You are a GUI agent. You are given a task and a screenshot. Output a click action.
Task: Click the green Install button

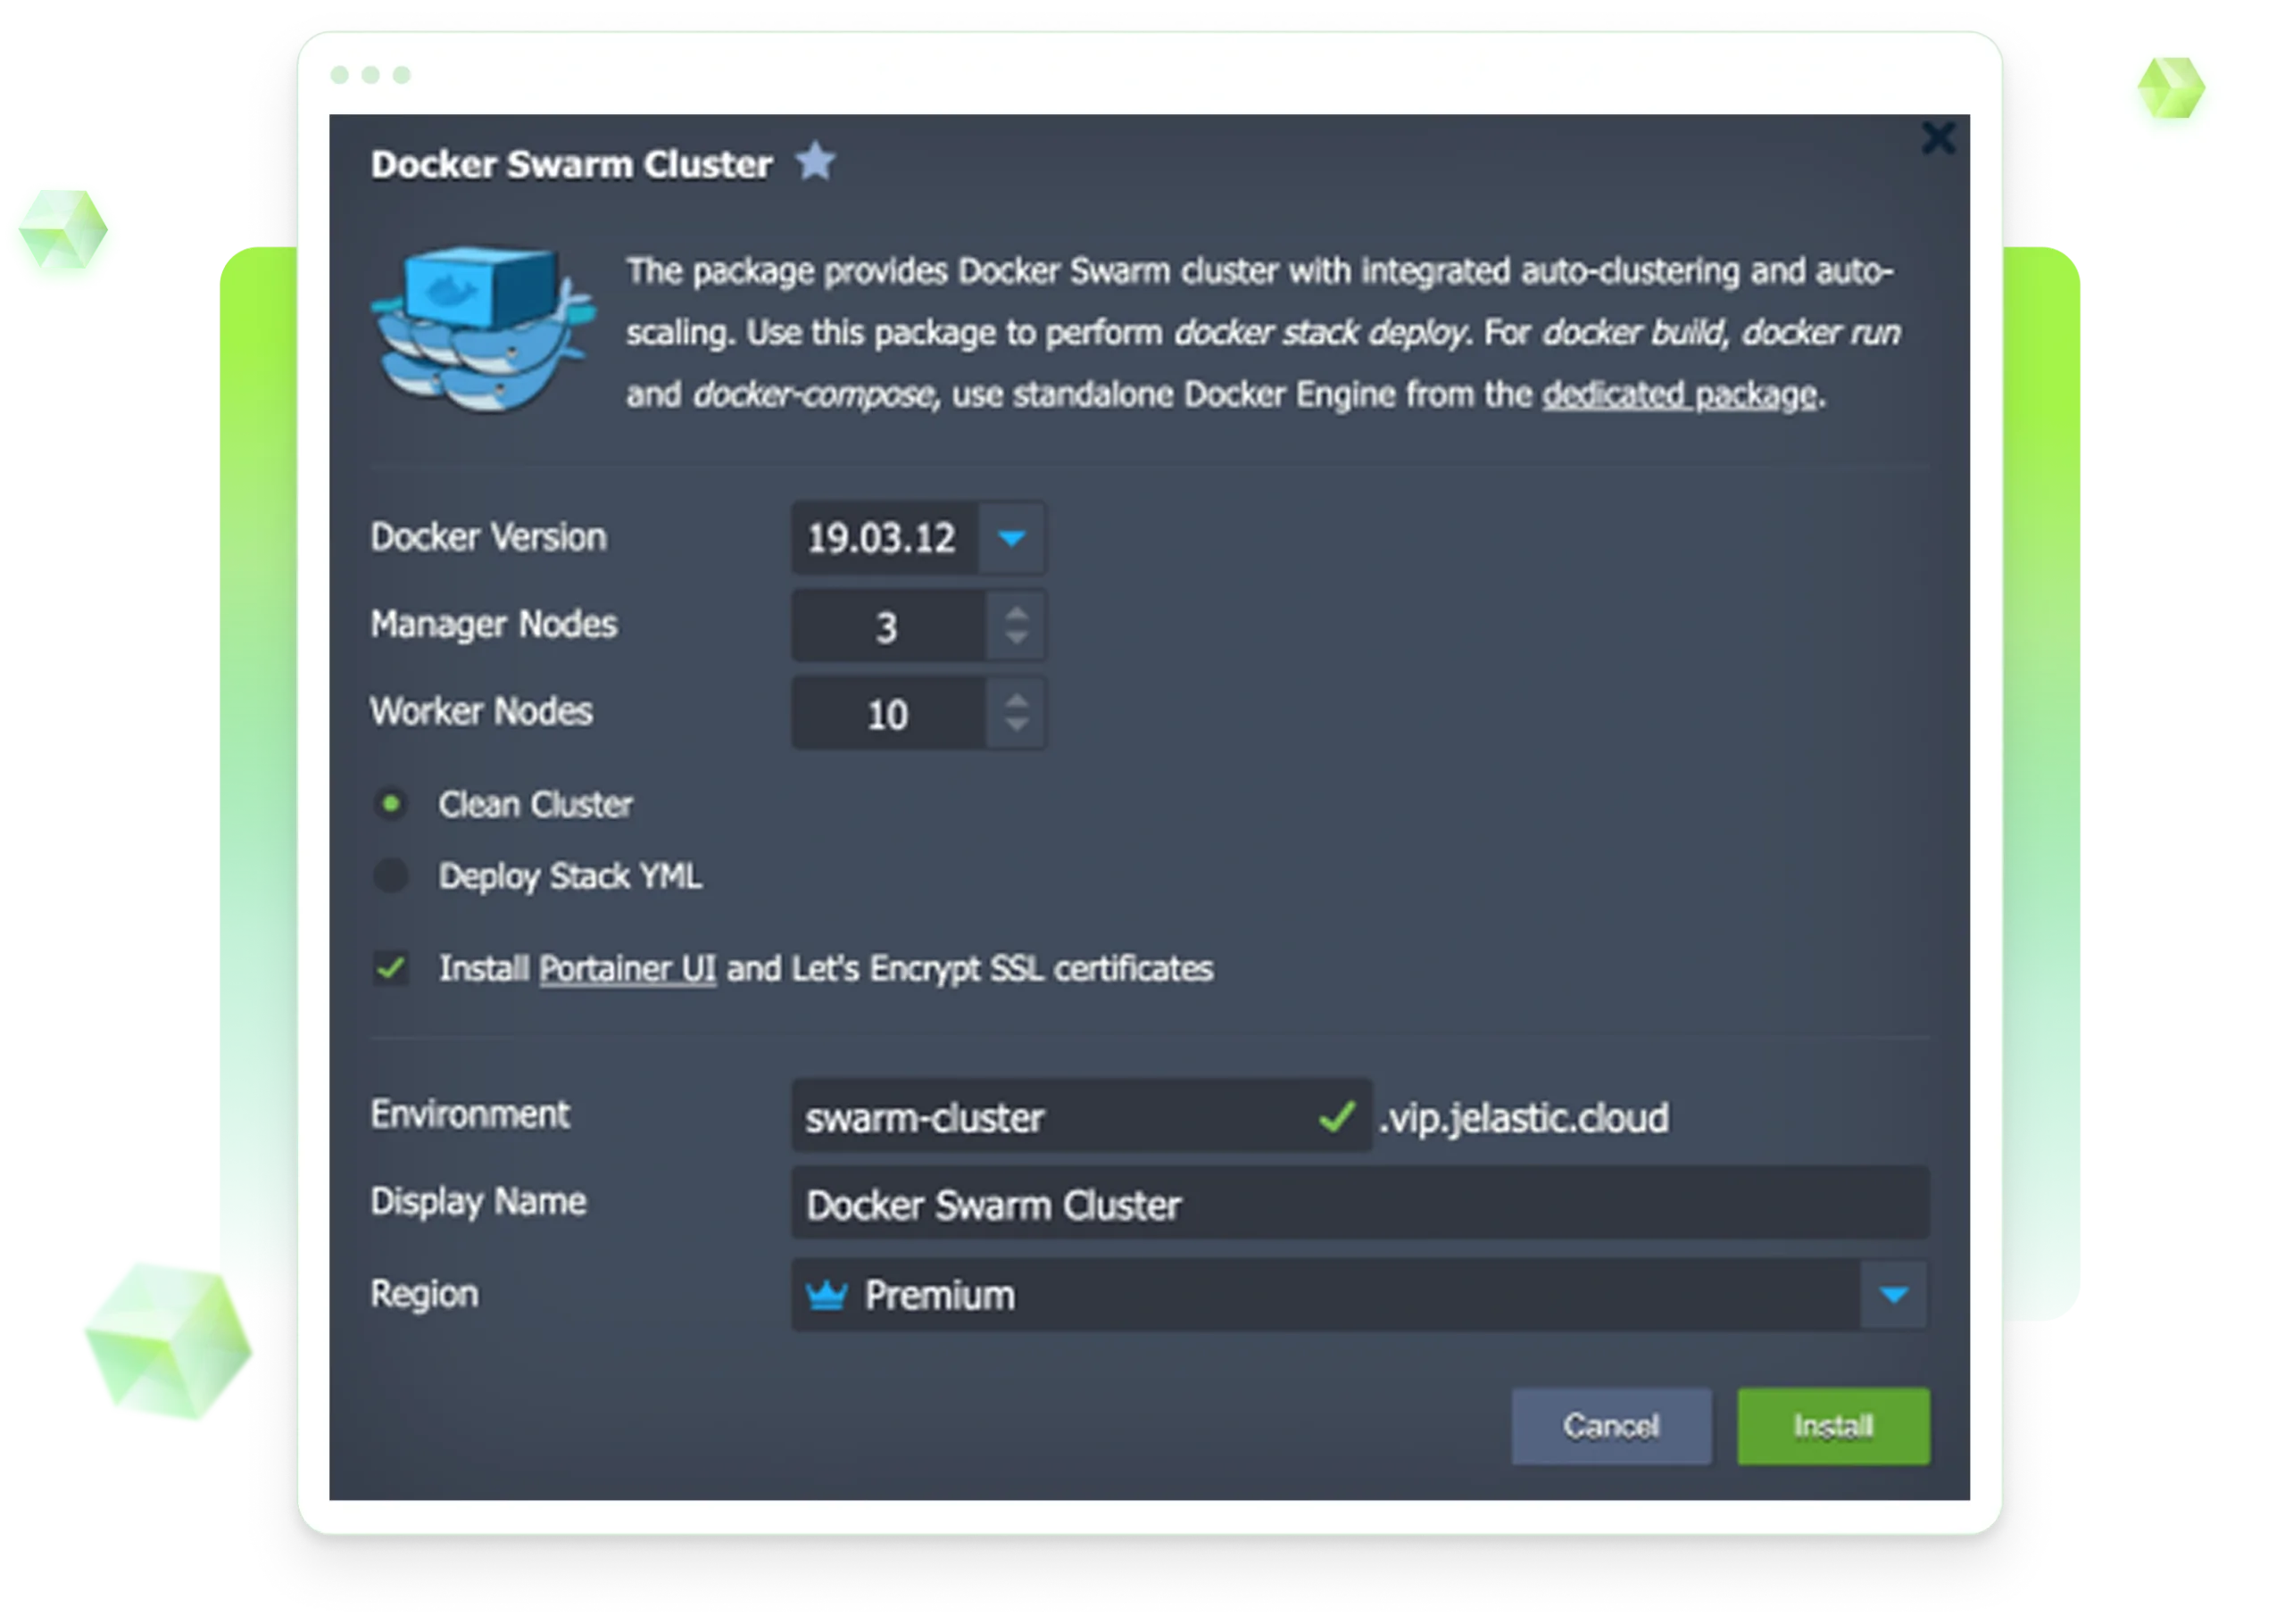point(1833,1426)
